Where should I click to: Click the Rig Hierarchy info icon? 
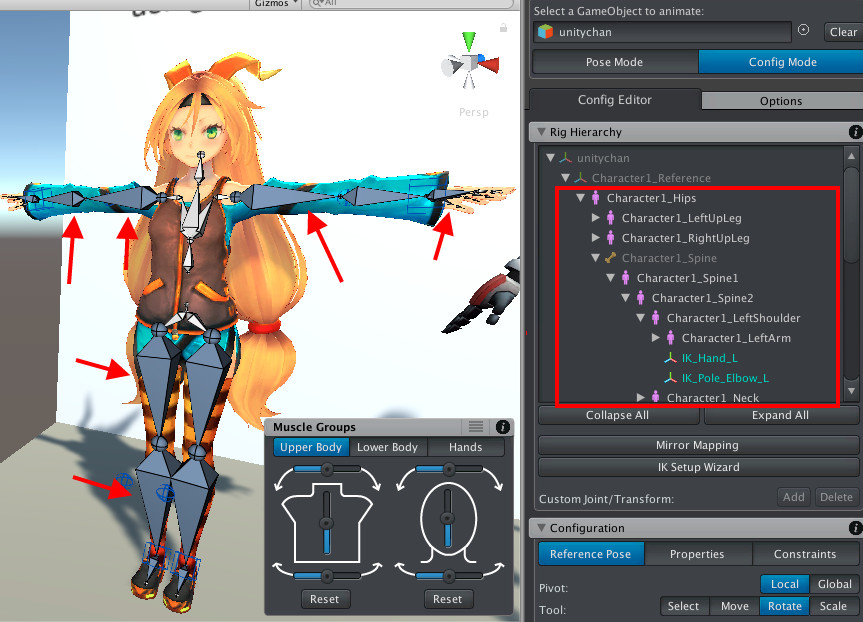pyautogui.click(x=855, y=132)
